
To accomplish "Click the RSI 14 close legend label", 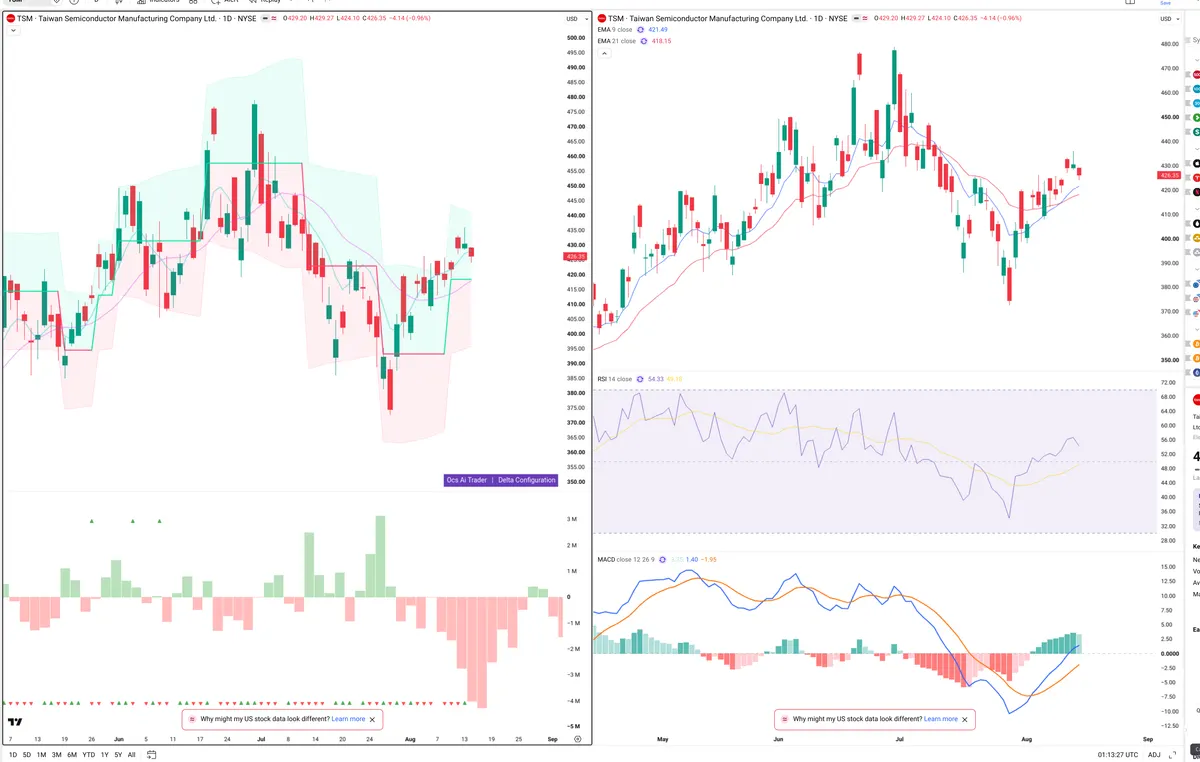I will pyautogui.click(x=615, y=379).
